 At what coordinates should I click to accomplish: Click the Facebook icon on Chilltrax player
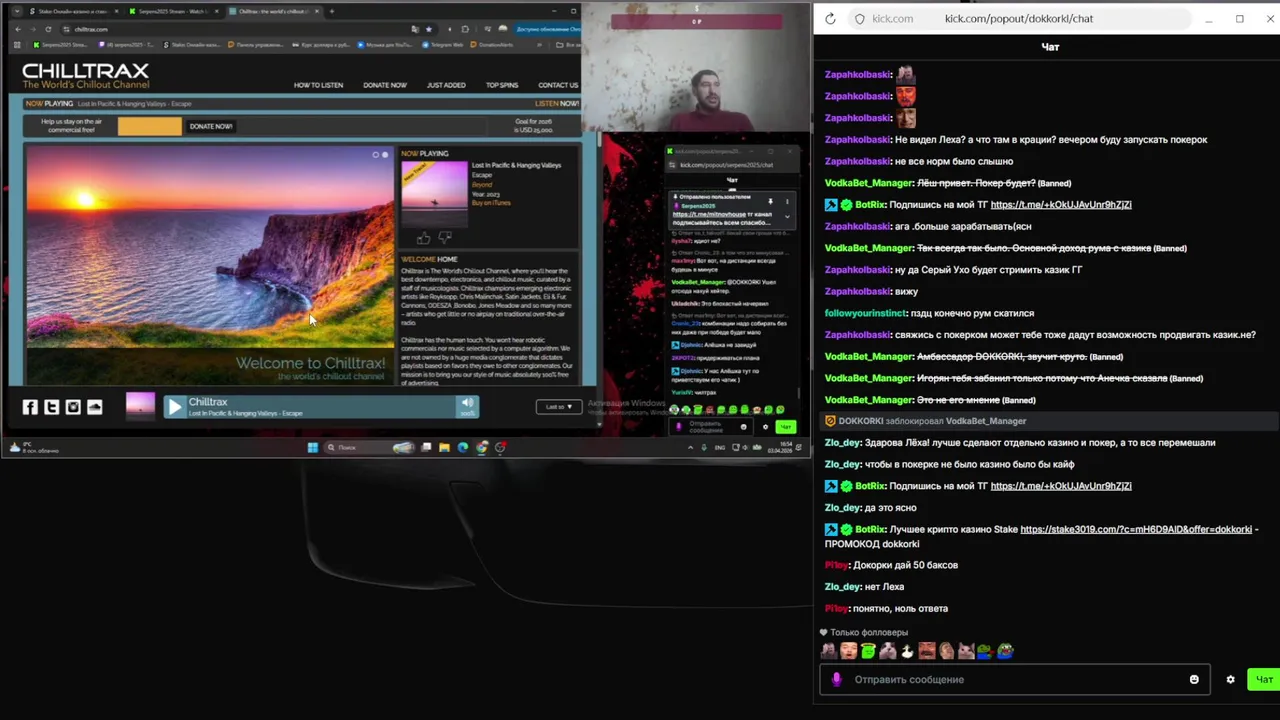click(x=30, y=407)
